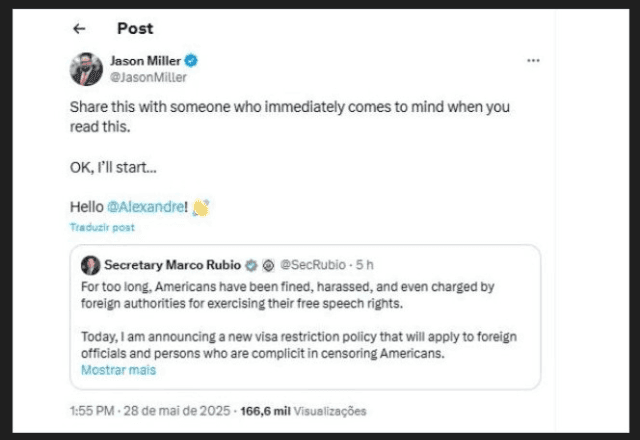
Task: Click the Post header title
Action: pos(135,29)
